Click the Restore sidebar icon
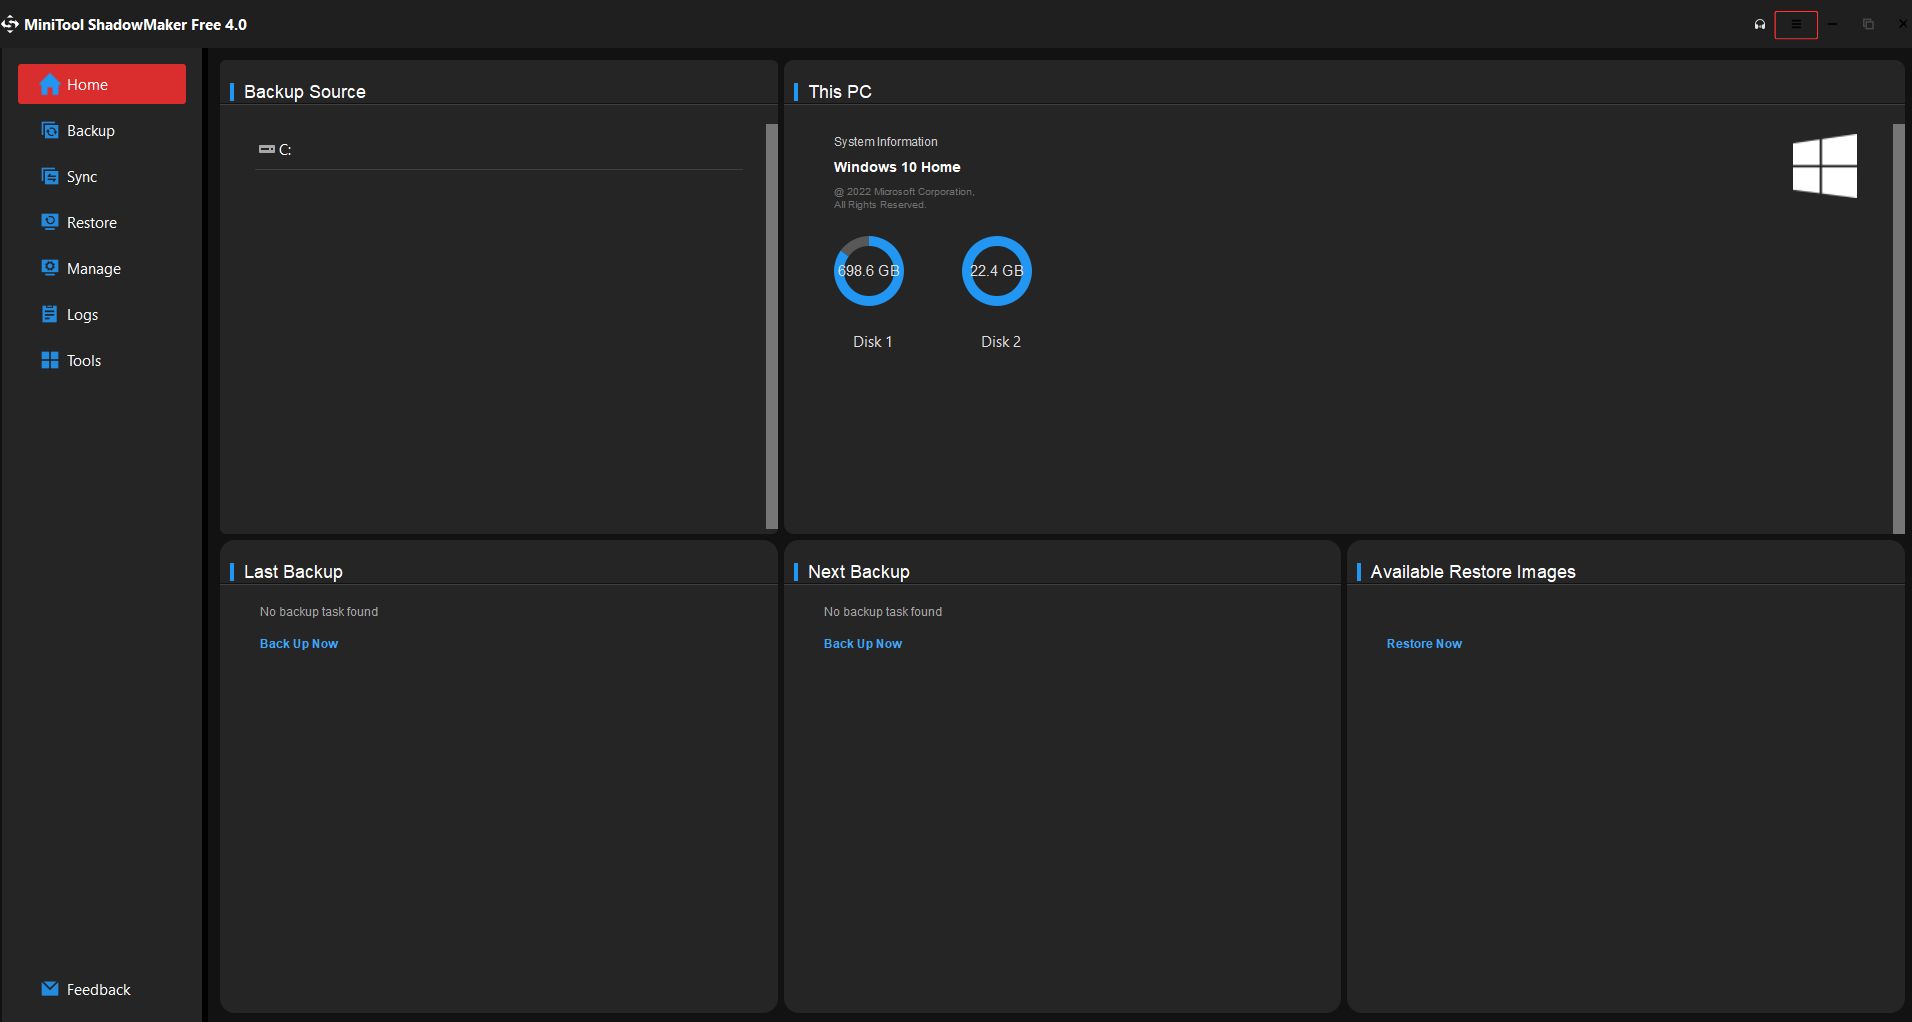1912x1022 pixels. click(50, 222)
